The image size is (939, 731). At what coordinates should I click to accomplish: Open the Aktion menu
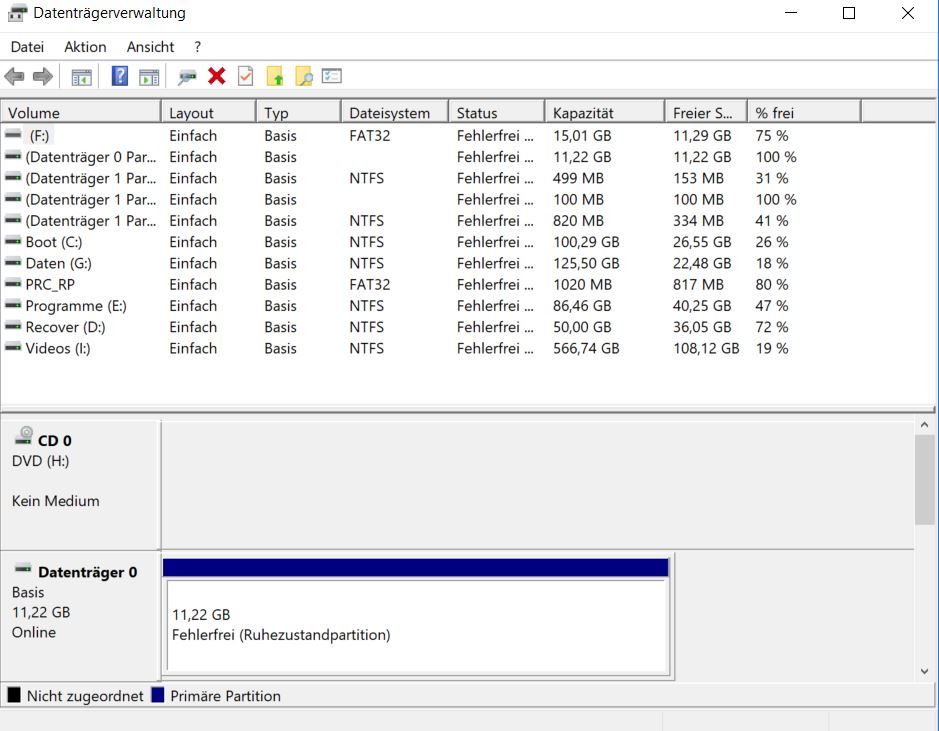(x=85, y=47)
